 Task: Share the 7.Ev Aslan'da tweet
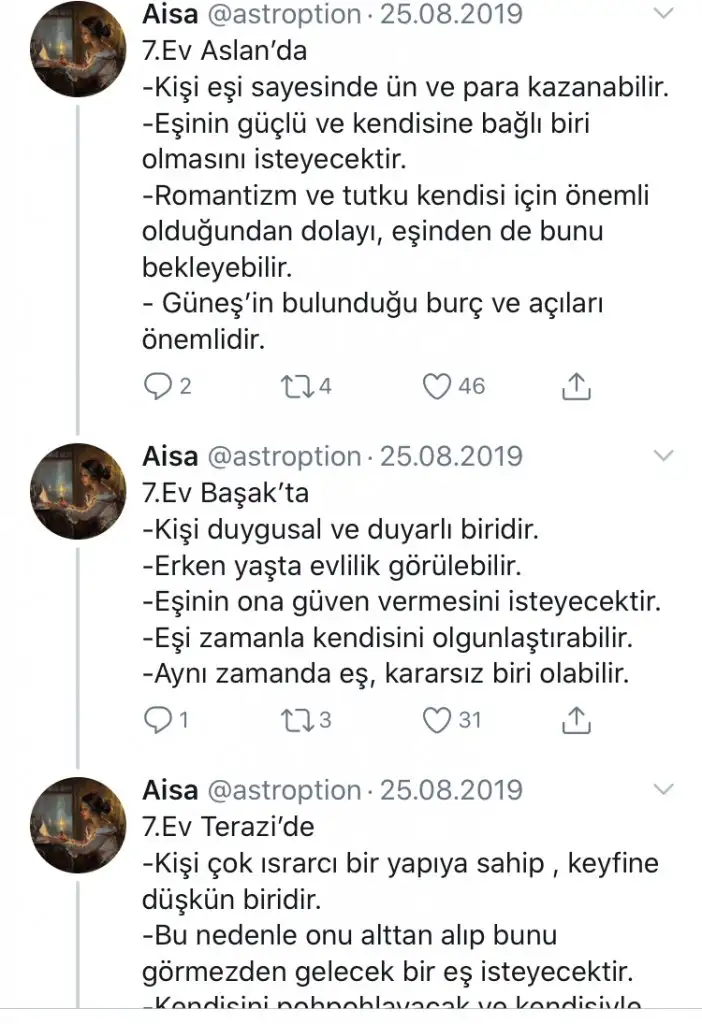tap(578, 386)
